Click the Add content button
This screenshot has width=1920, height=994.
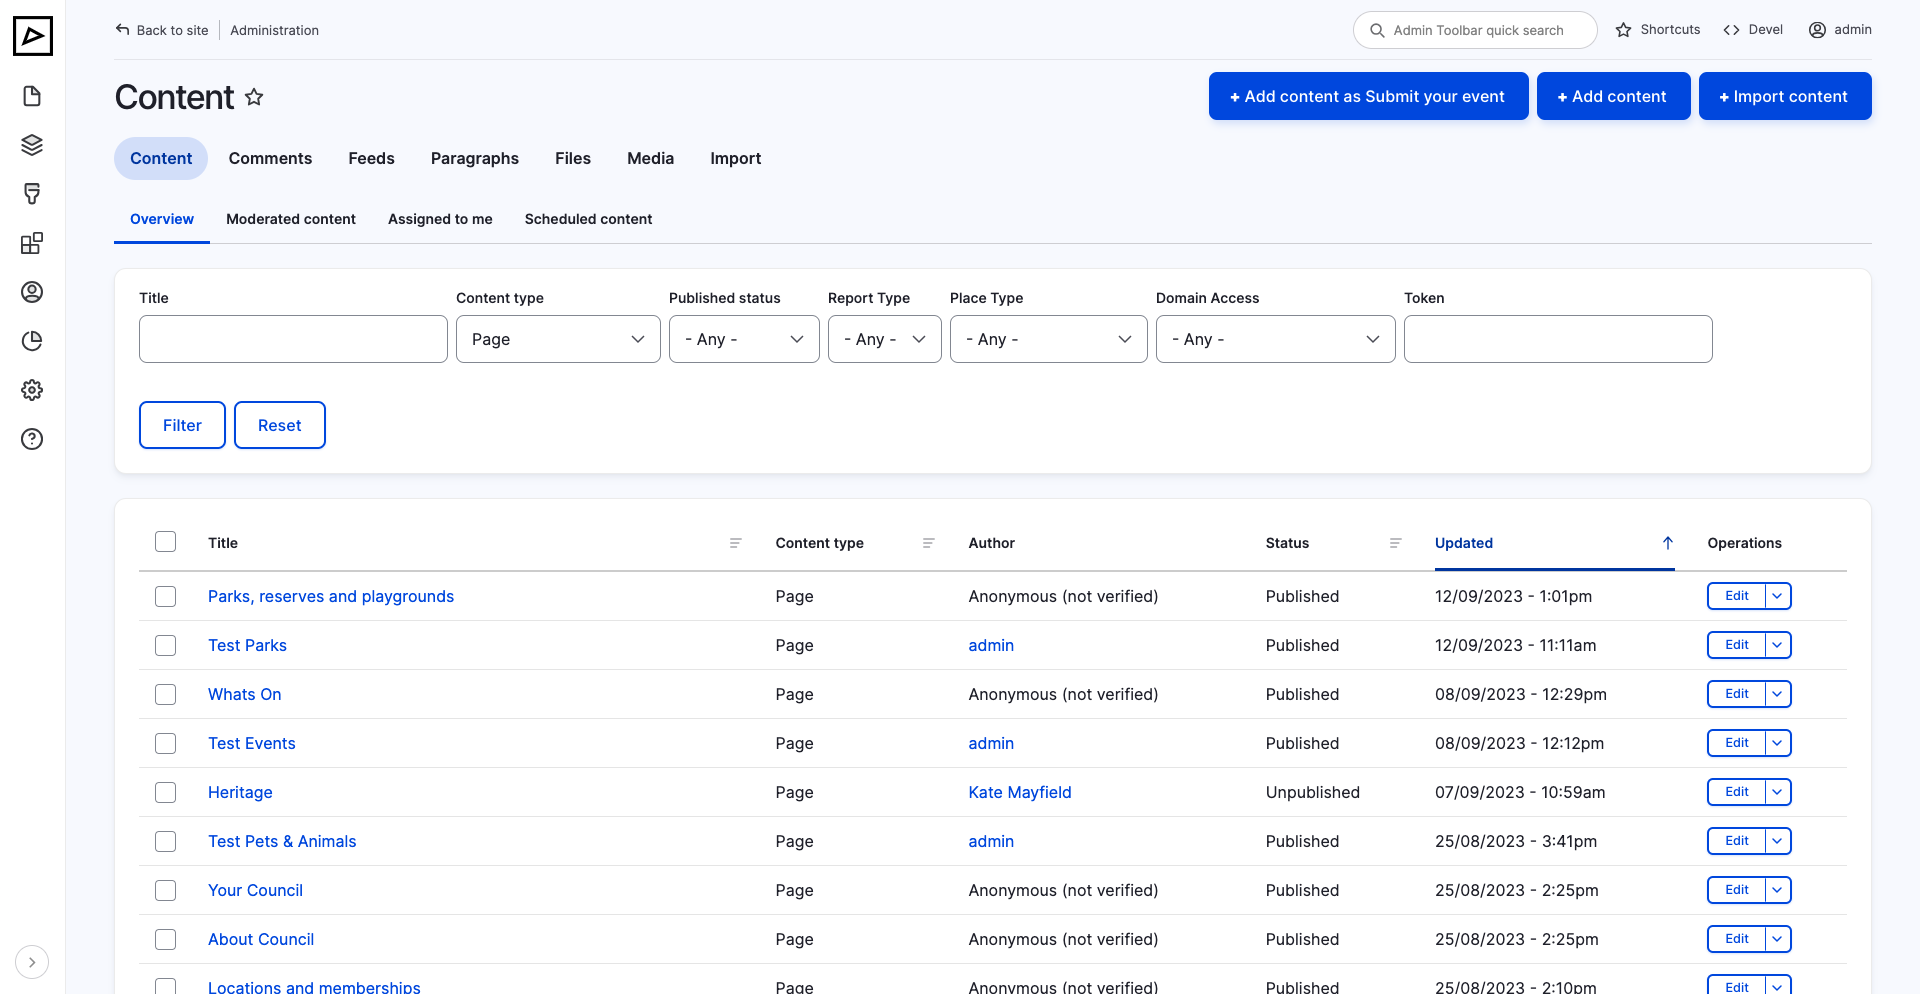(1613, 96)
